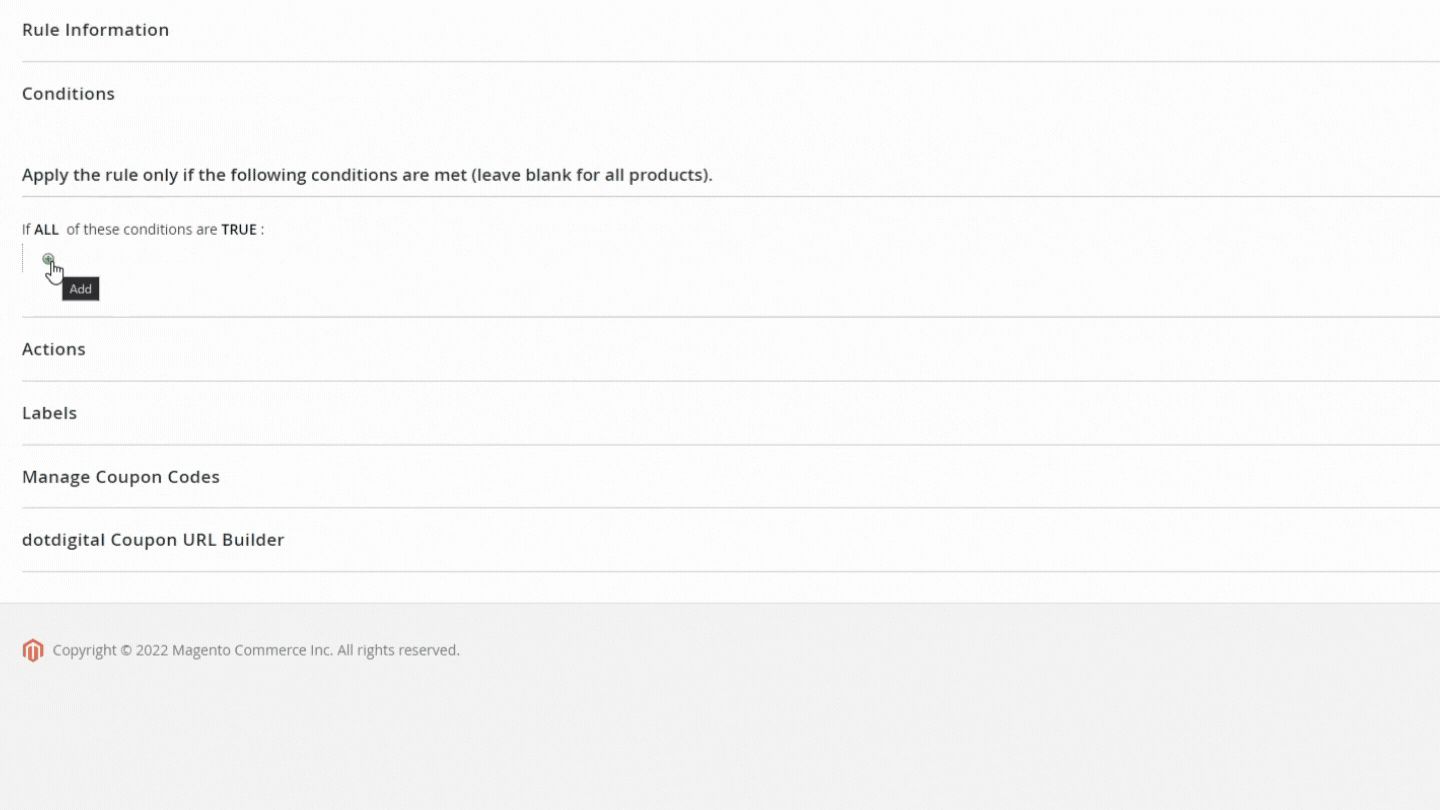
Task: Click the Add tooltip label
Action: (80, 289)
